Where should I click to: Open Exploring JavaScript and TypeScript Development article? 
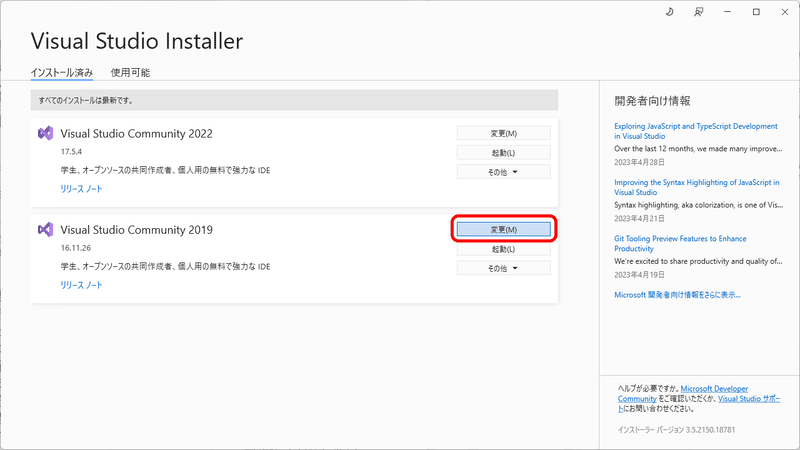pos(696,131)
